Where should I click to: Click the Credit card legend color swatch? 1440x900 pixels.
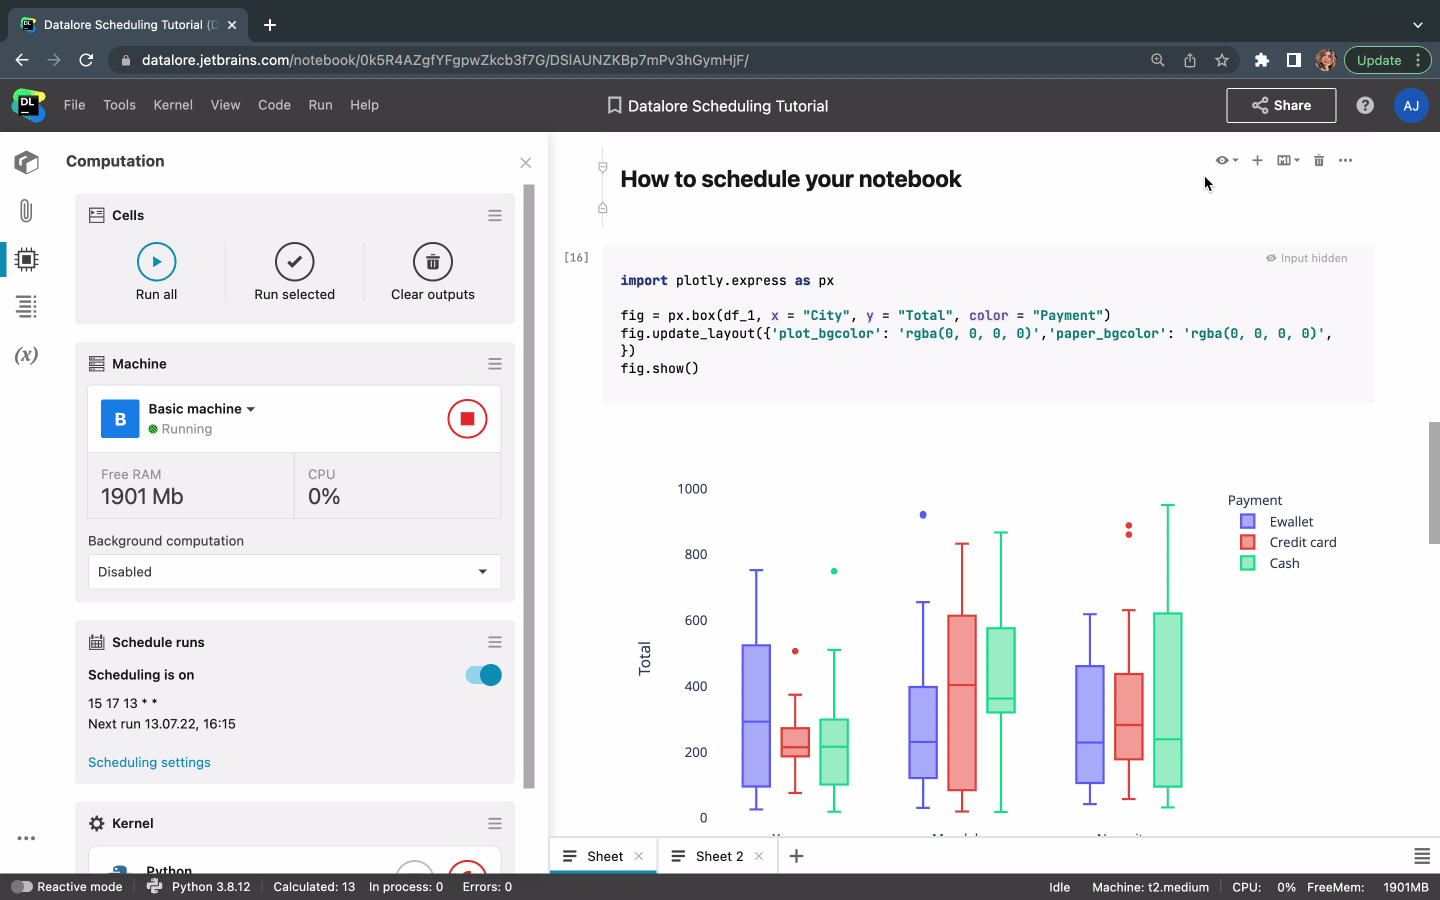tap(1247, 542)
